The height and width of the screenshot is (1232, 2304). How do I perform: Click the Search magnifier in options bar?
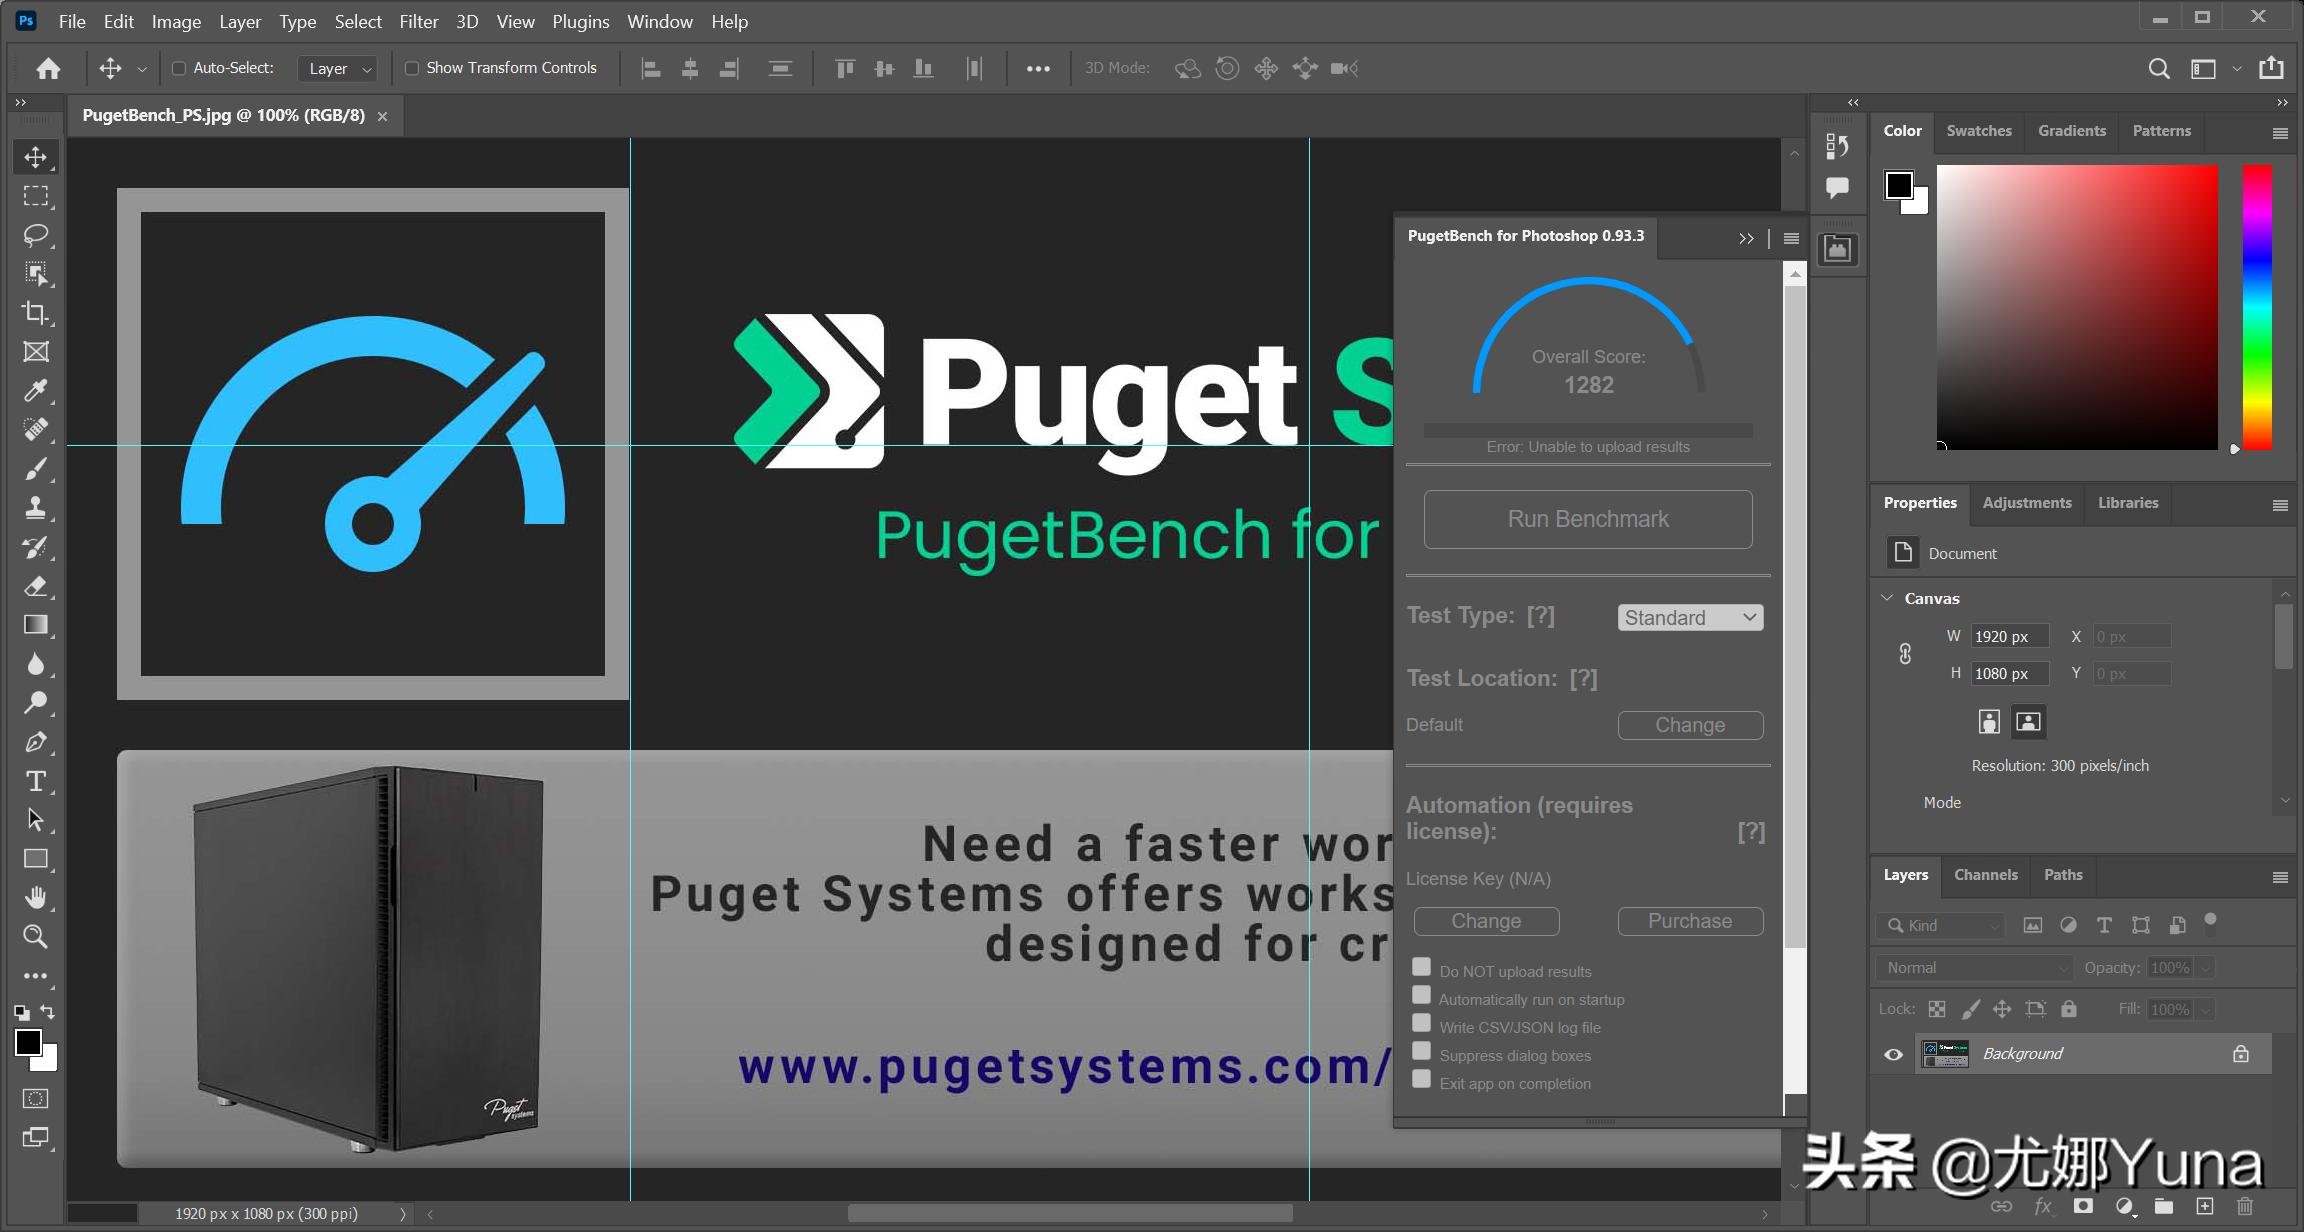2159,68
